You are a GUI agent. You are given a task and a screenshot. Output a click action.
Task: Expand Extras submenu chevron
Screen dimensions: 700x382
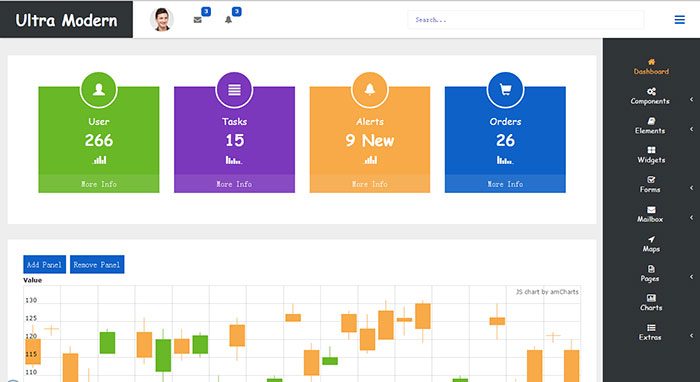pos(691,335)
